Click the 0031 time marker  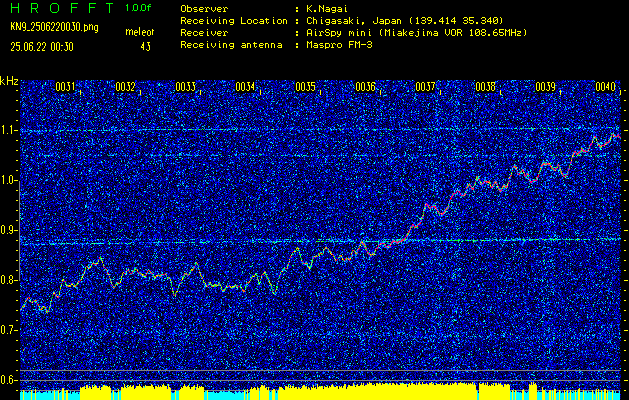pyautogui.click(x=65, y=87)
